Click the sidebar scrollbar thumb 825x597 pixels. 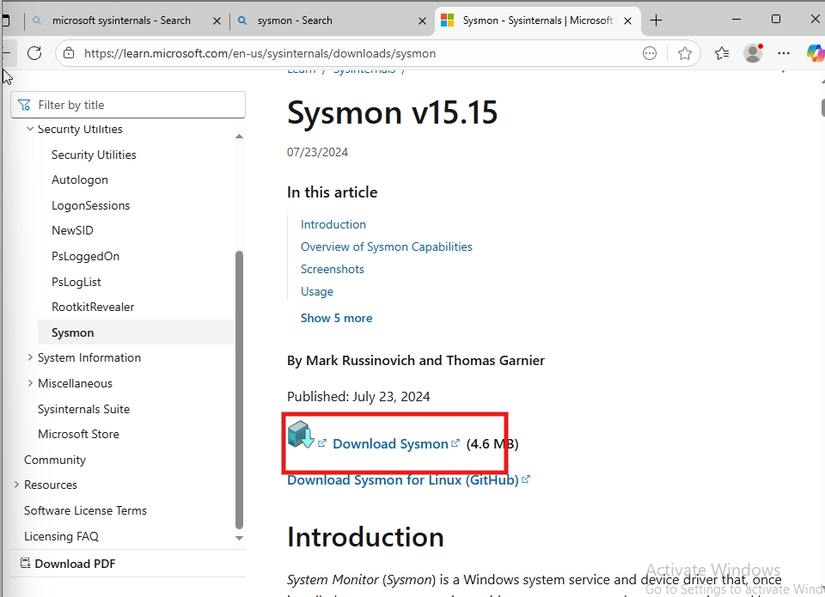point(239,390)
